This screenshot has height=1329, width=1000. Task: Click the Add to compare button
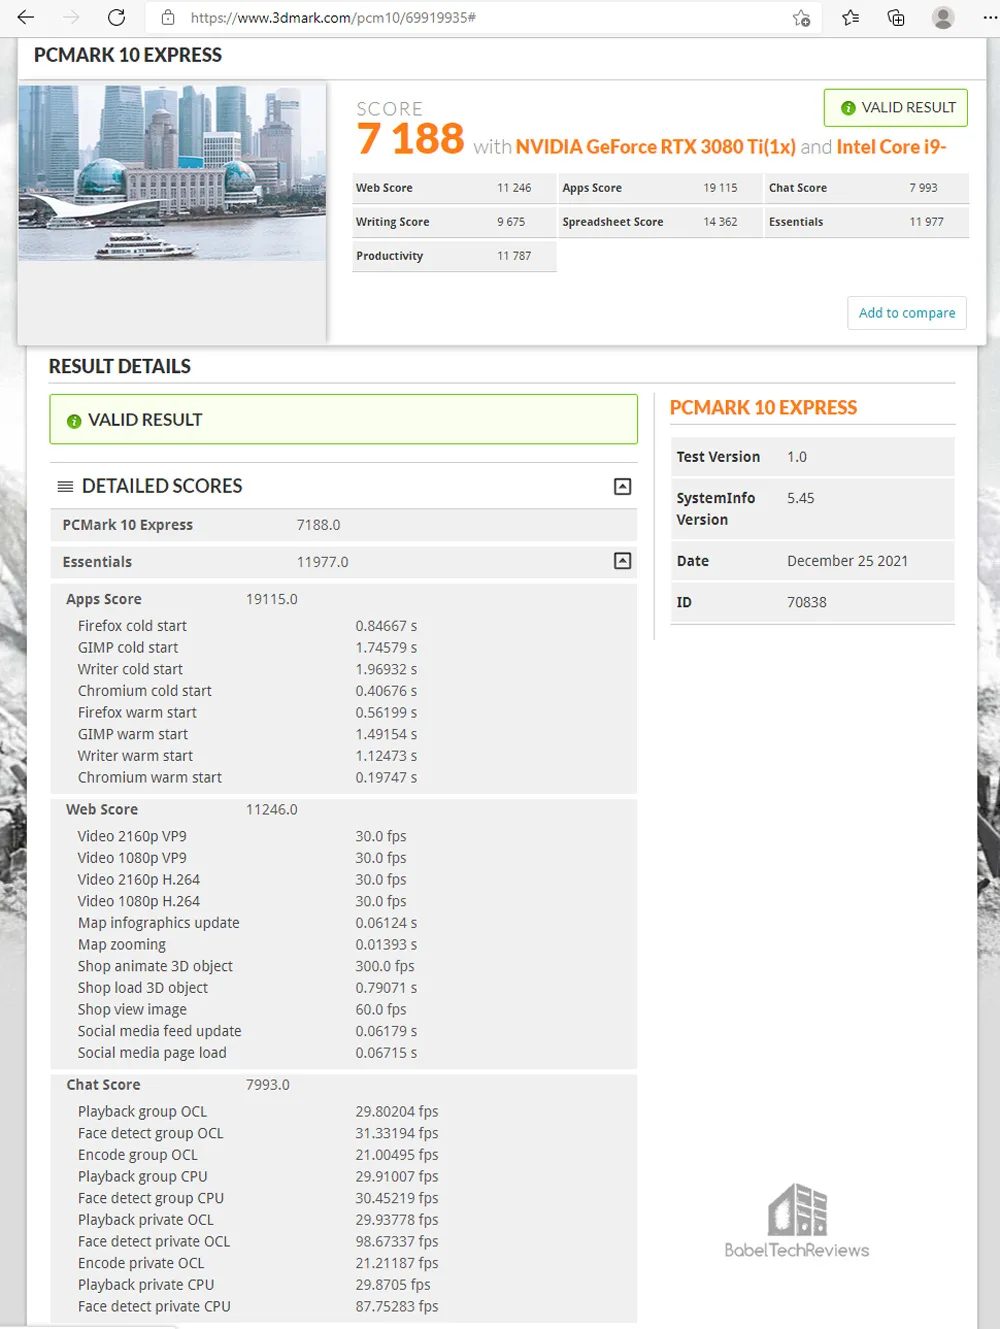click(907, 313)
